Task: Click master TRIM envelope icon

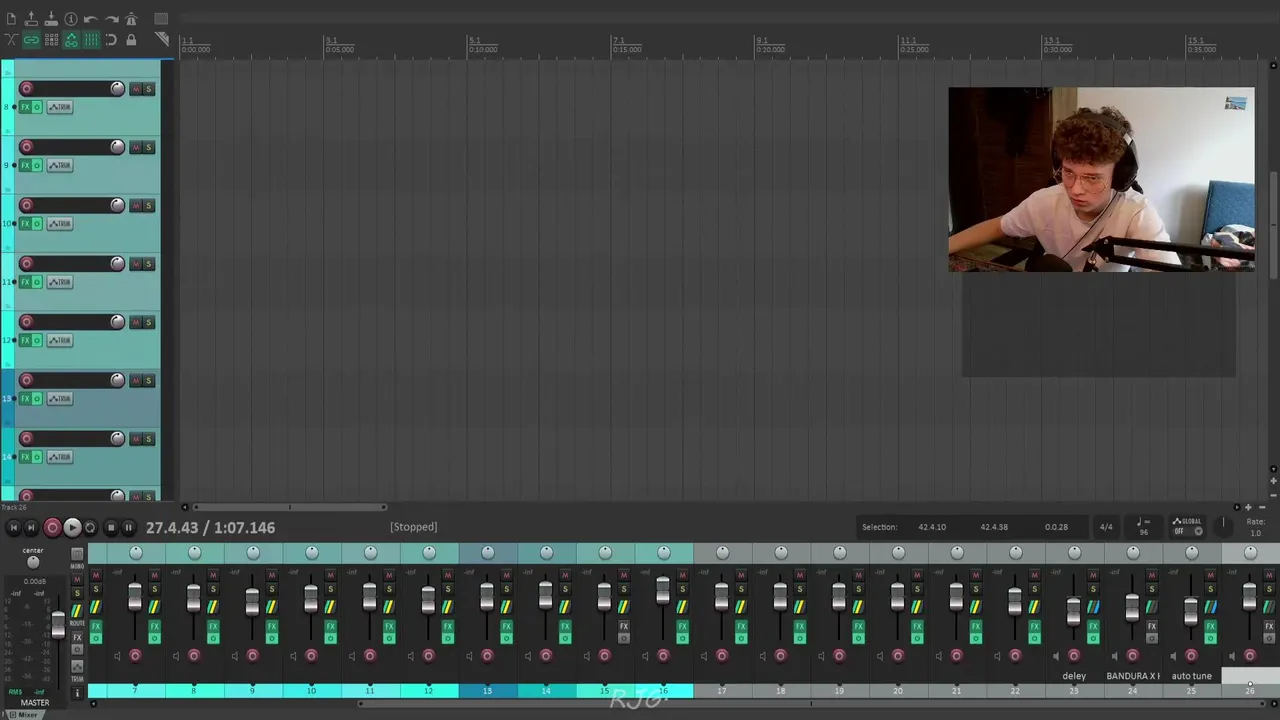Action: pos(77,666)
